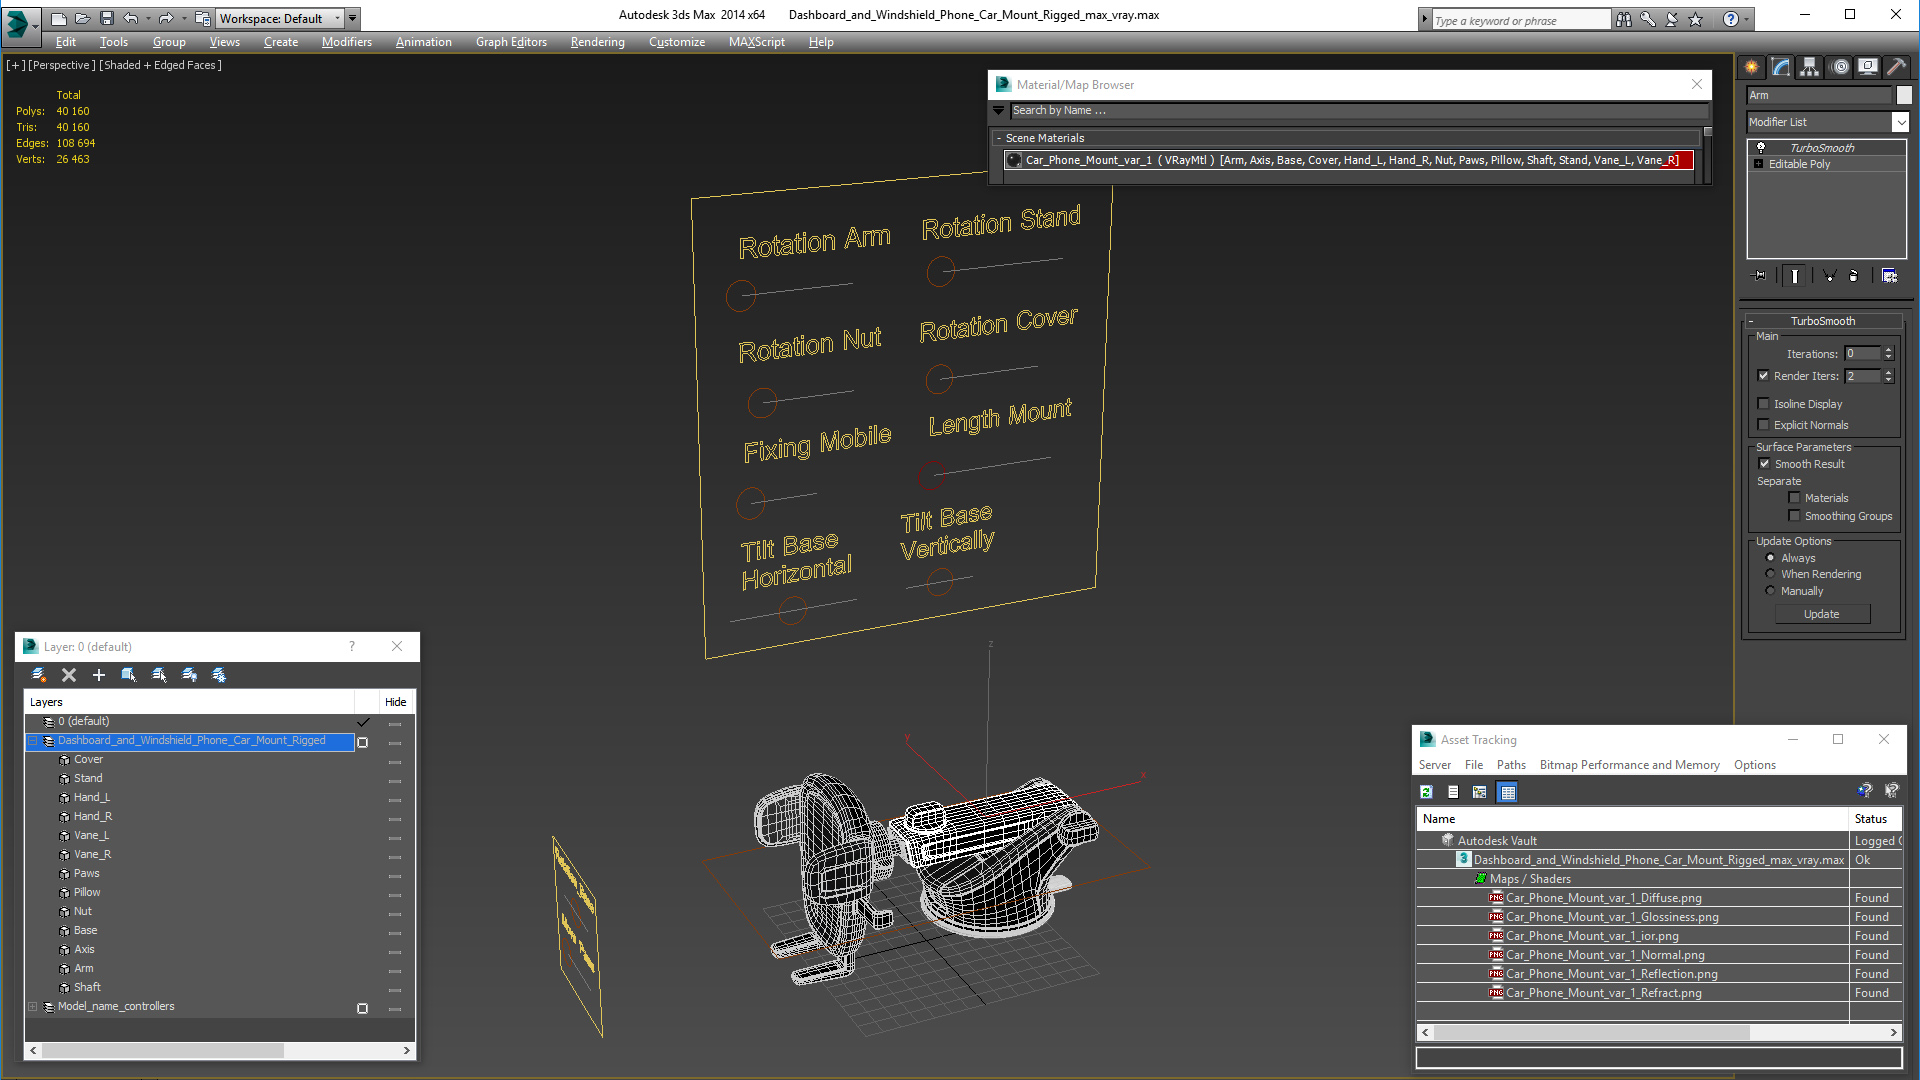Click the Update button in TurboSmooth
Viewport: 1920px width, 1080px height.
click(1822, 614)
